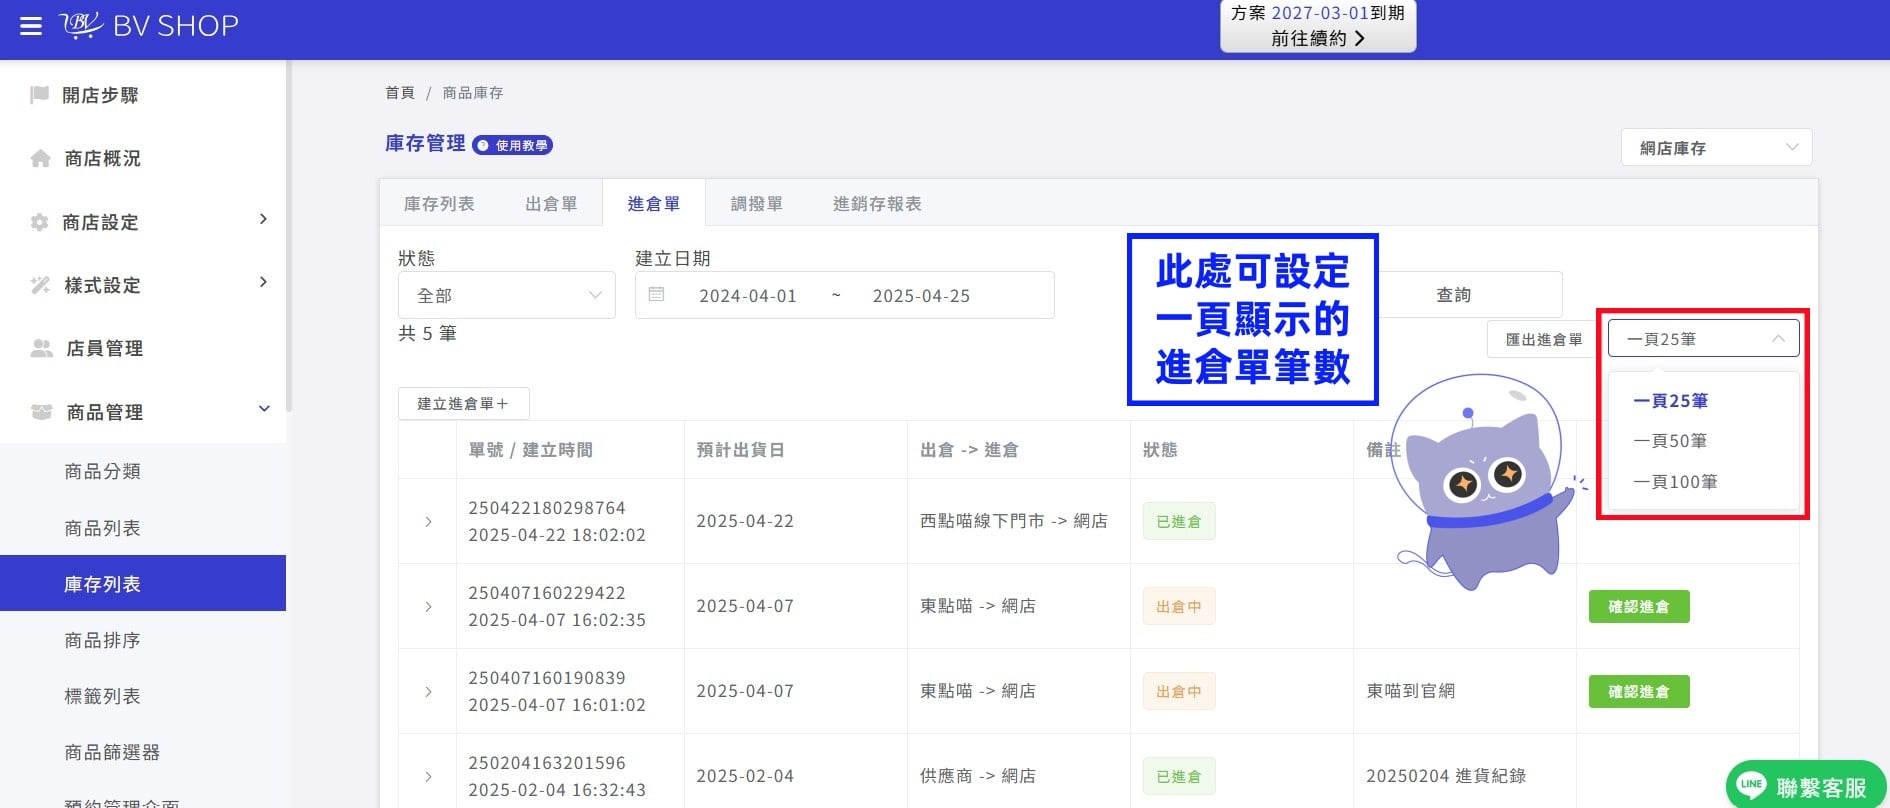Expand row 250407160229422 details
1890x808 pixels.
(x=428, y=607)
